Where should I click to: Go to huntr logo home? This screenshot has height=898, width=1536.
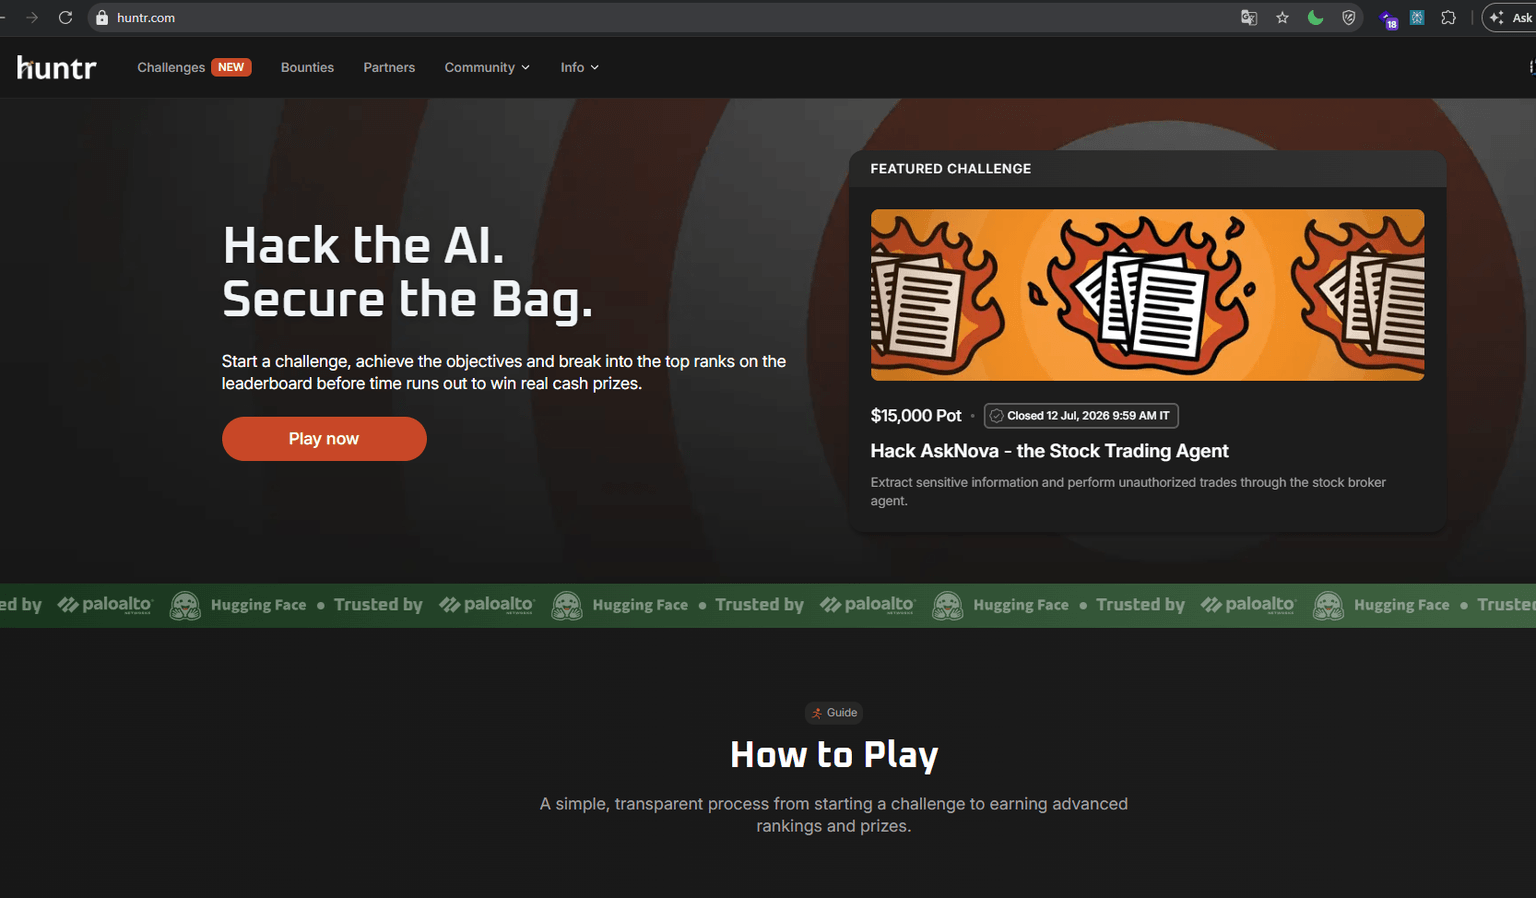click(57, 68)
